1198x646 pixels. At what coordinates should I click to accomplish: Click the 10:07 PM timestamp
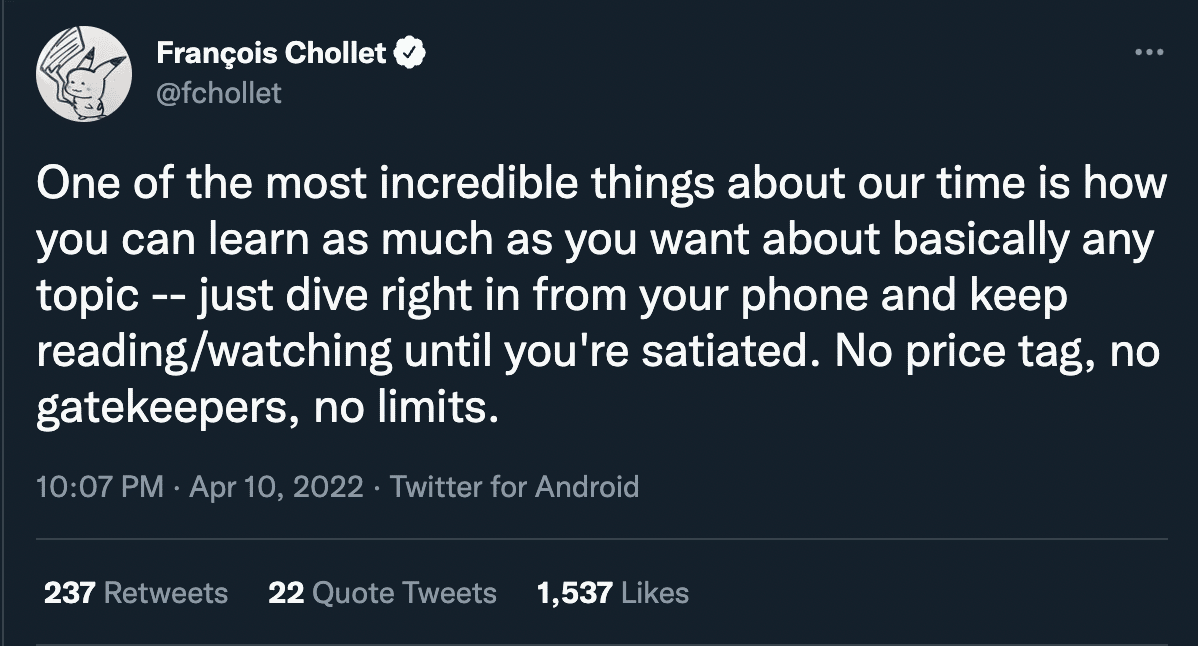100,486
